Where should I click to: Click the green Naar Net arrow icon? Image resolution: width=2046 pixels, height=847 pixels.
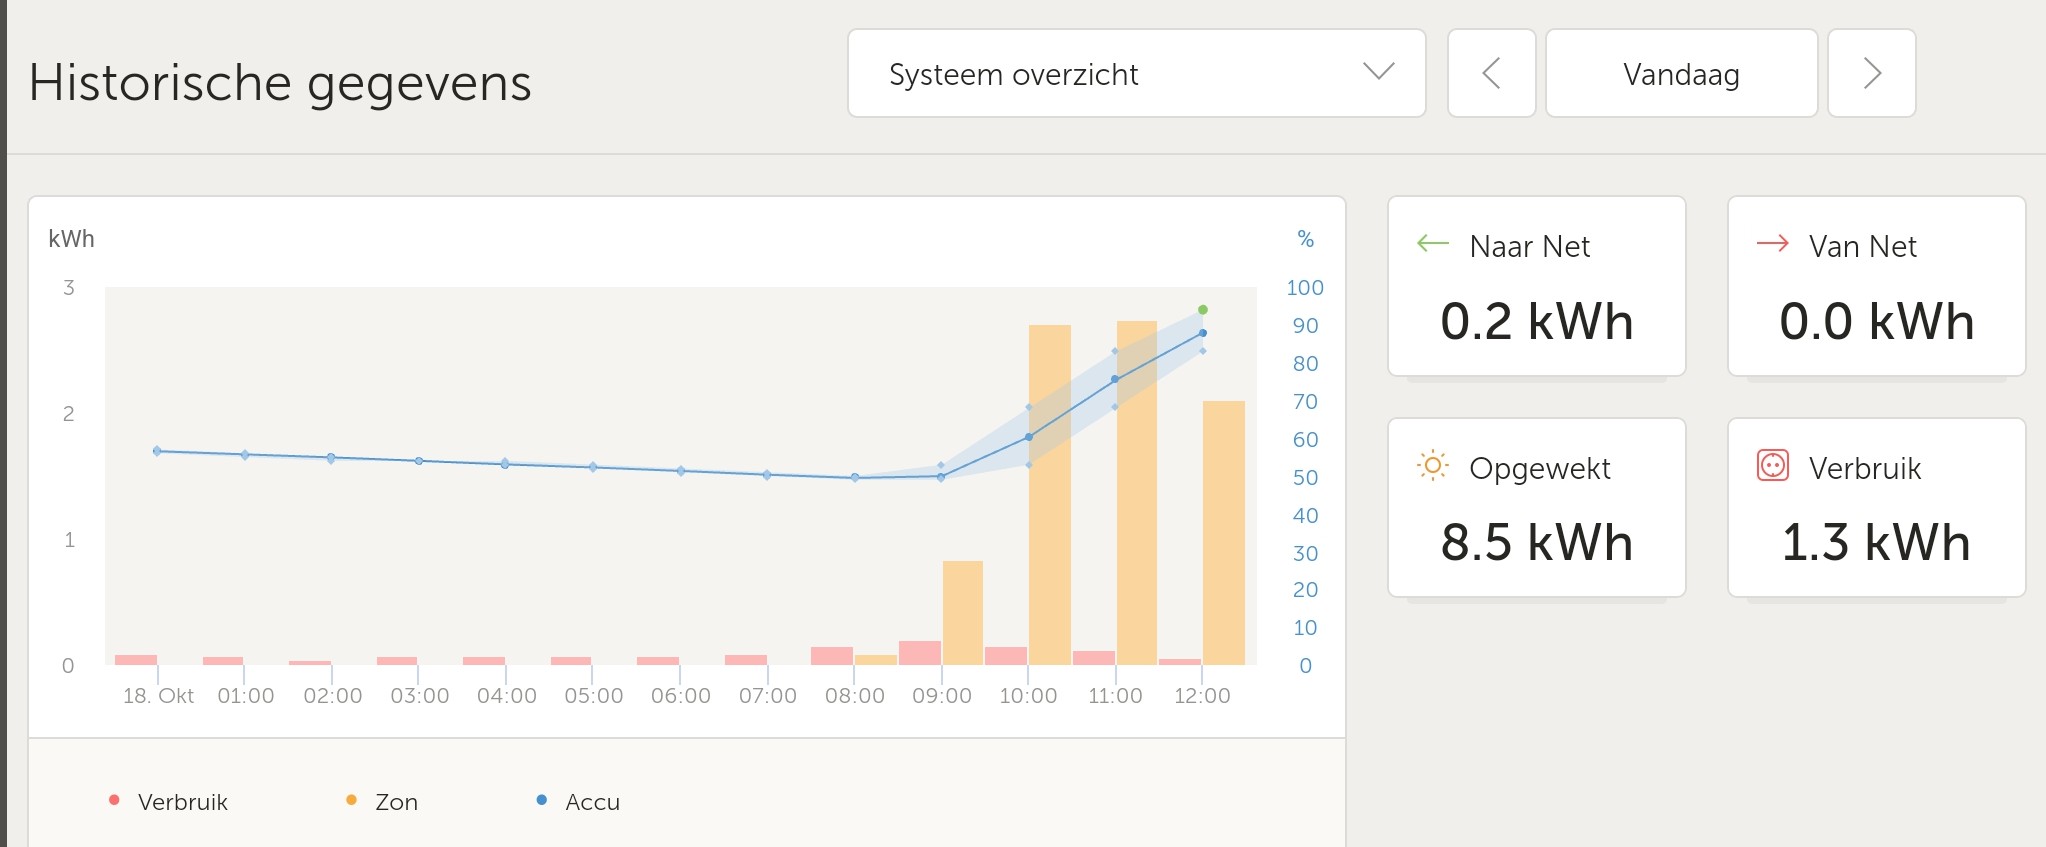click(1432, 244)
